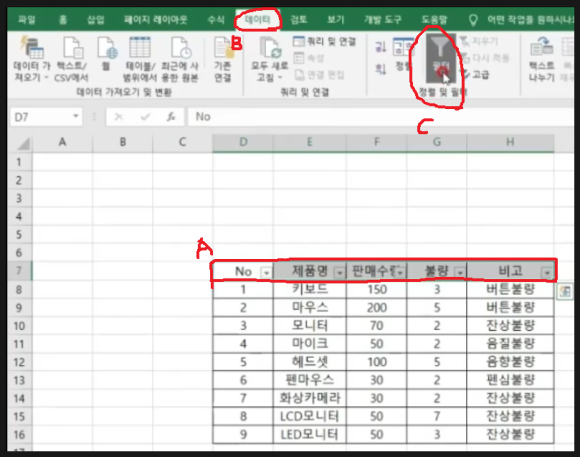580x457 pixels.
Task: Click the confirm checkmark in formula bar
Action: coord(145,117)
